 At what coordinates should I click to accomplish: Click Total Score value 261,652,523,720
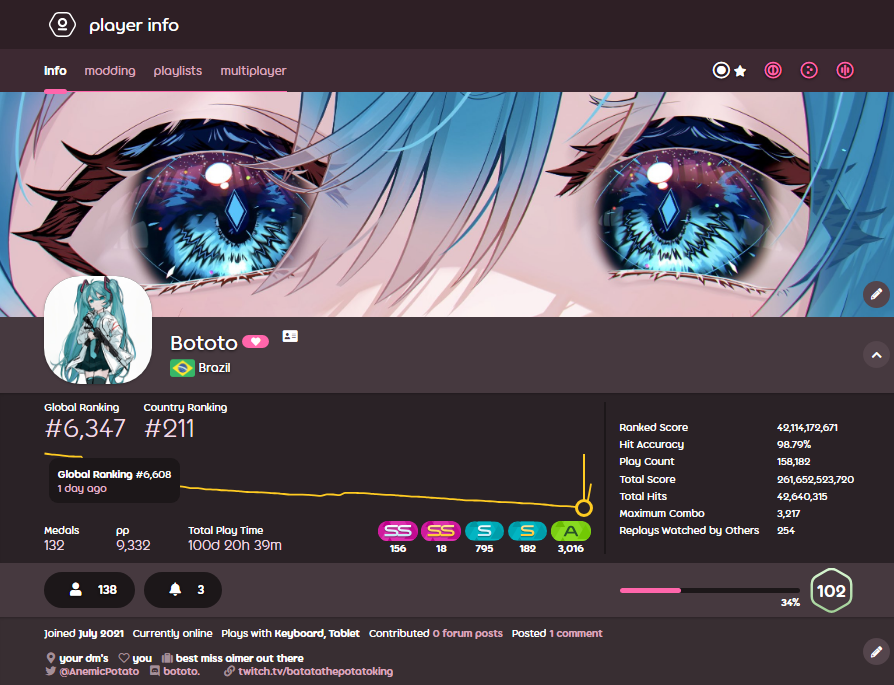[815, 479]
